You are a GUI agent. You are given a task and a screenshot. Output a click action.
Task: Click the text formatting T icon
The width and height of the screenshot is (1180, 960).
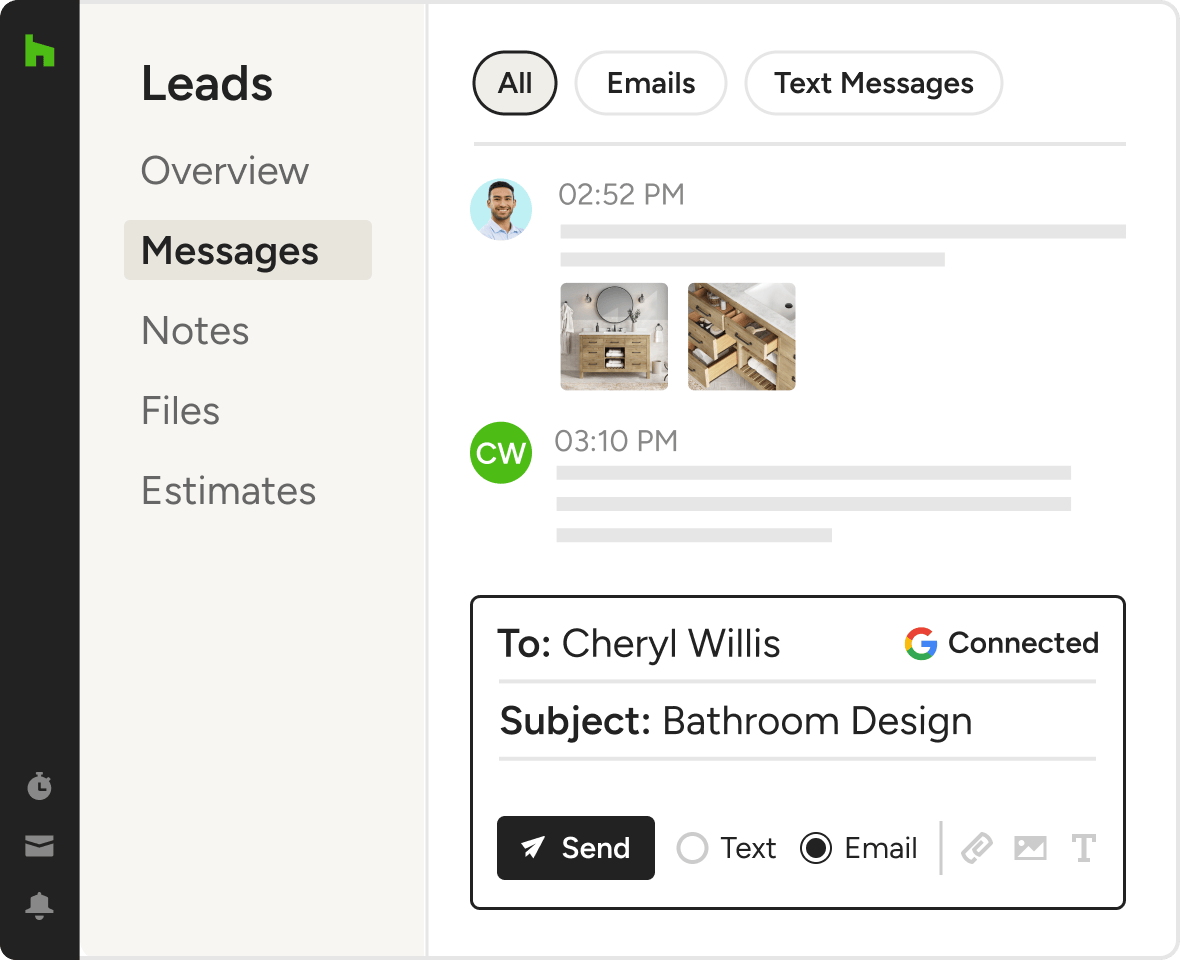(1083, 848)
